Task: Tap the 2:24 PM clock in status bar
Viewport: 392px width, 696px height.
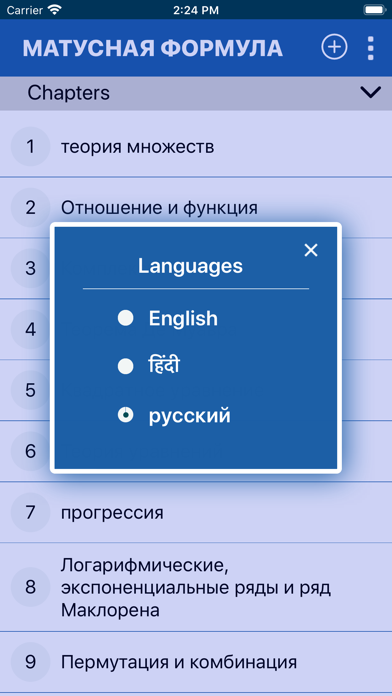Action: click(x=196, y=10)
